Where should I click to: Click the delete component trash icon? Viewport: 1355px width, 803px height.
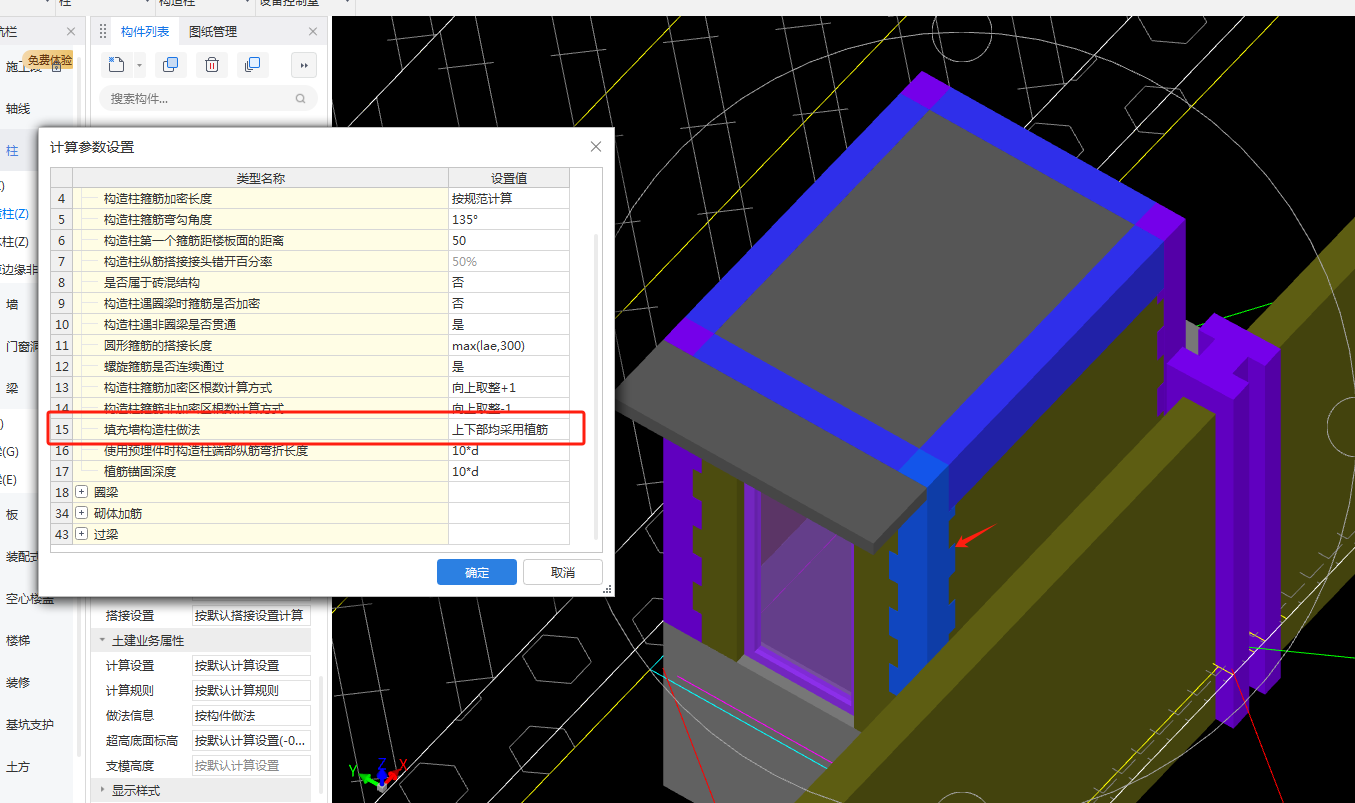pyautogui.click(x=212, y=65)
